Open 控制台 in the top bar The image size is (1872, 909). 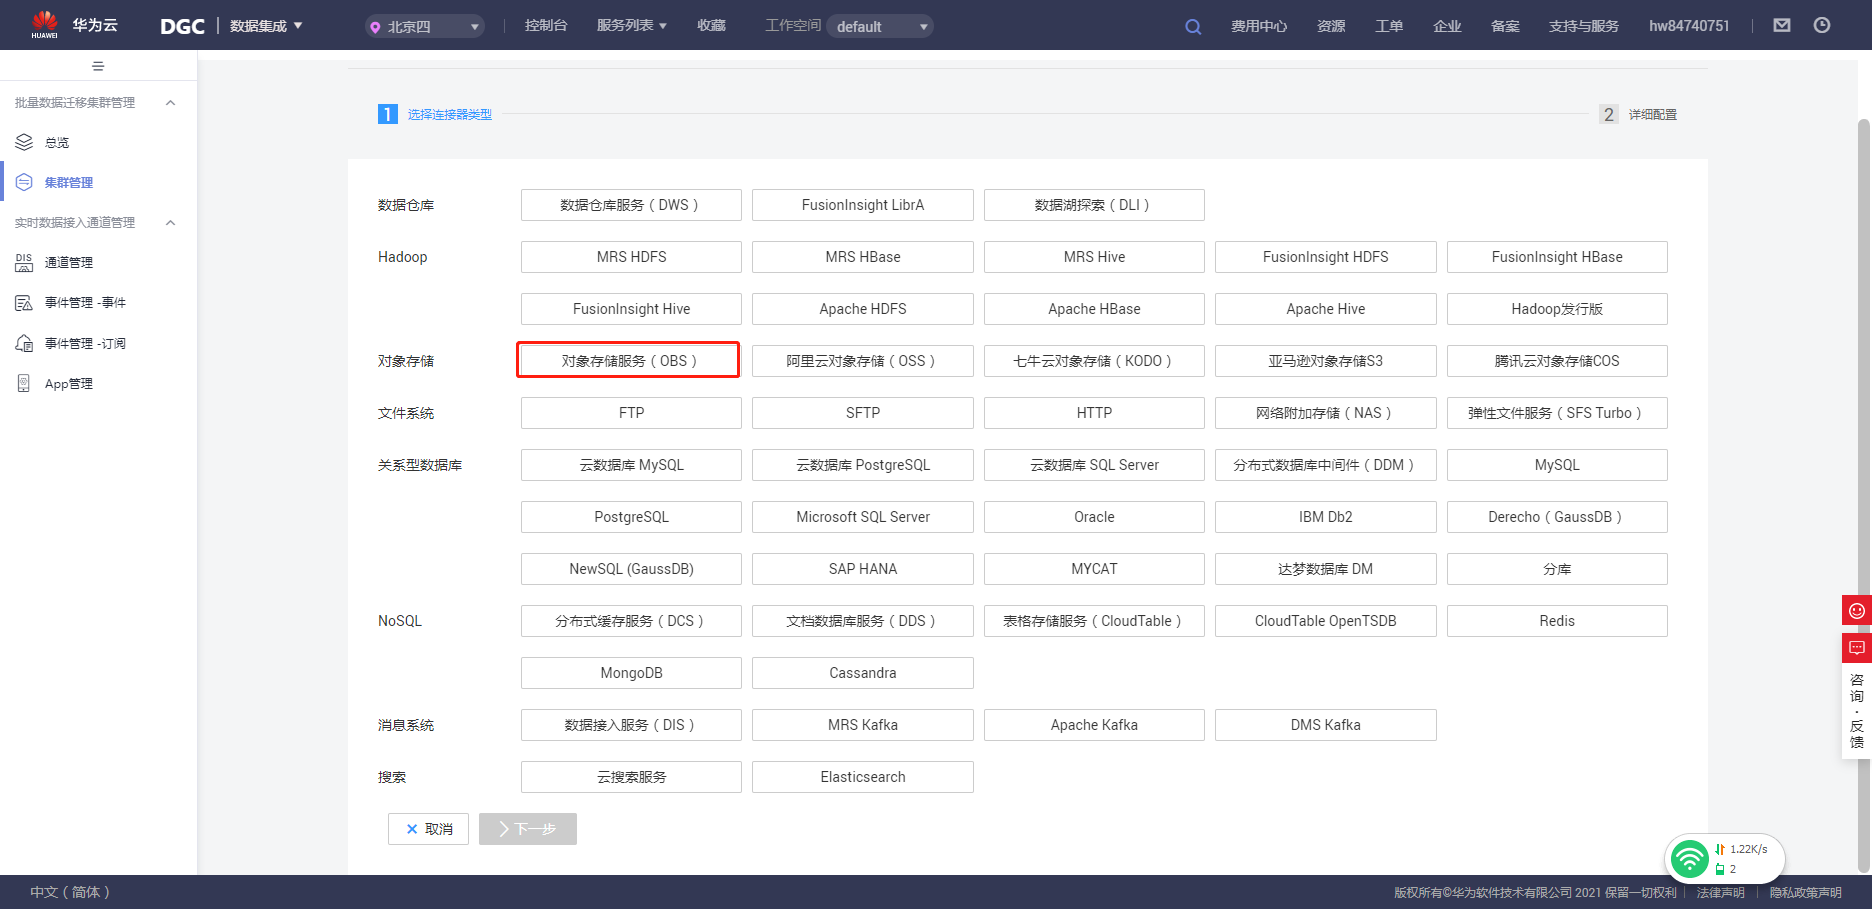(x=546, y=25)
